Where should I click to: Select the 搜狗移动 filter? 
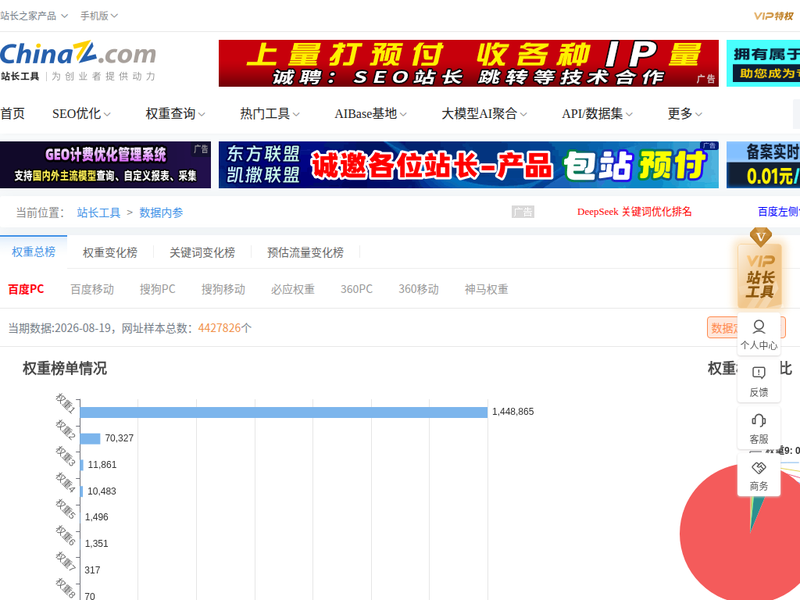pyautogui.click(x=223, y=289)
